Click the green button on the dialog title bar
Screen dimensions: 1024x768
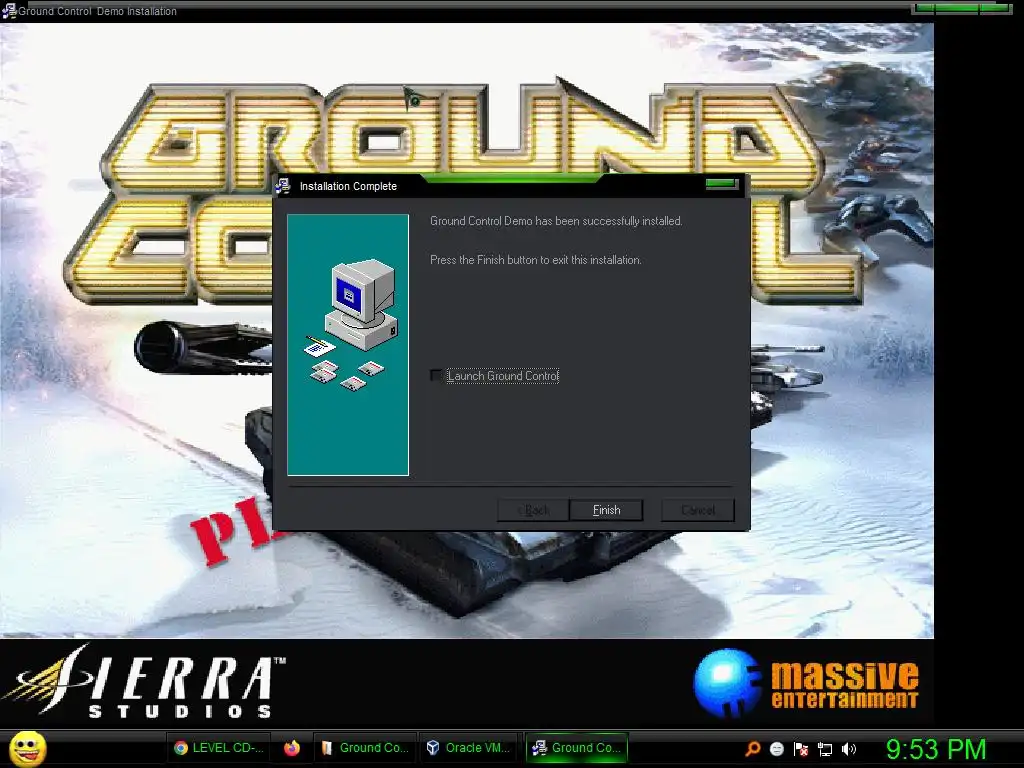click(x=722, y=185)
